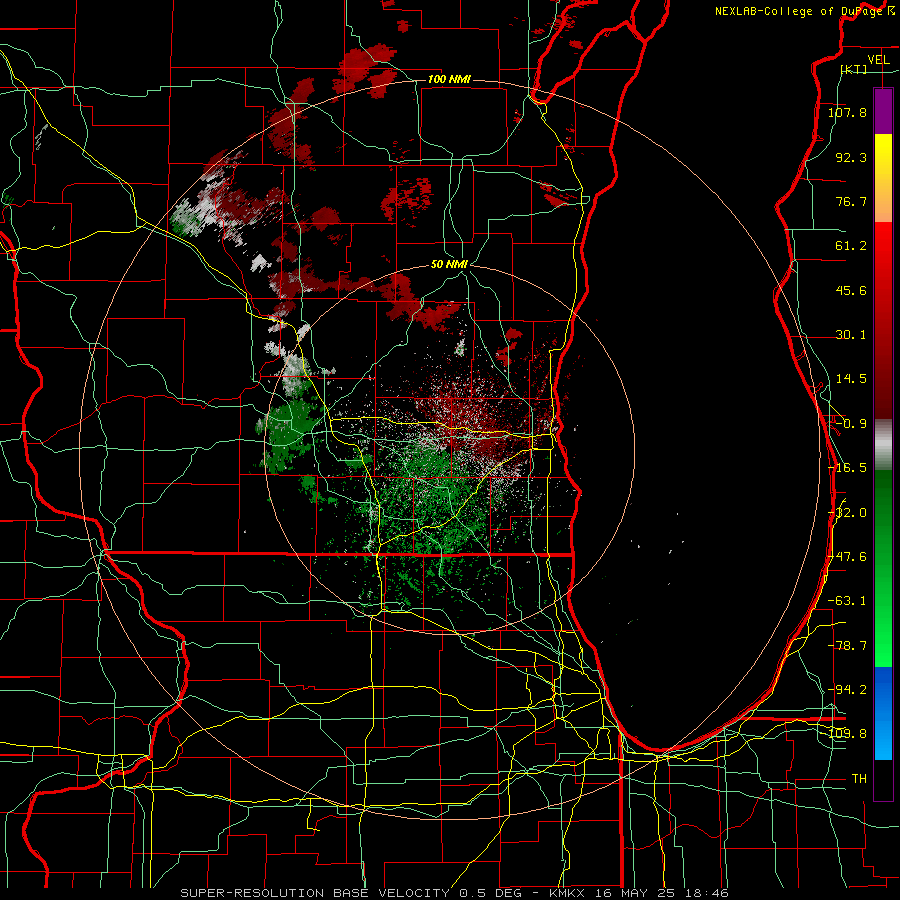Click the 30.1 velocity scale value
The width and height of the screenshot is (900, 900).
[x=851, y=335]
